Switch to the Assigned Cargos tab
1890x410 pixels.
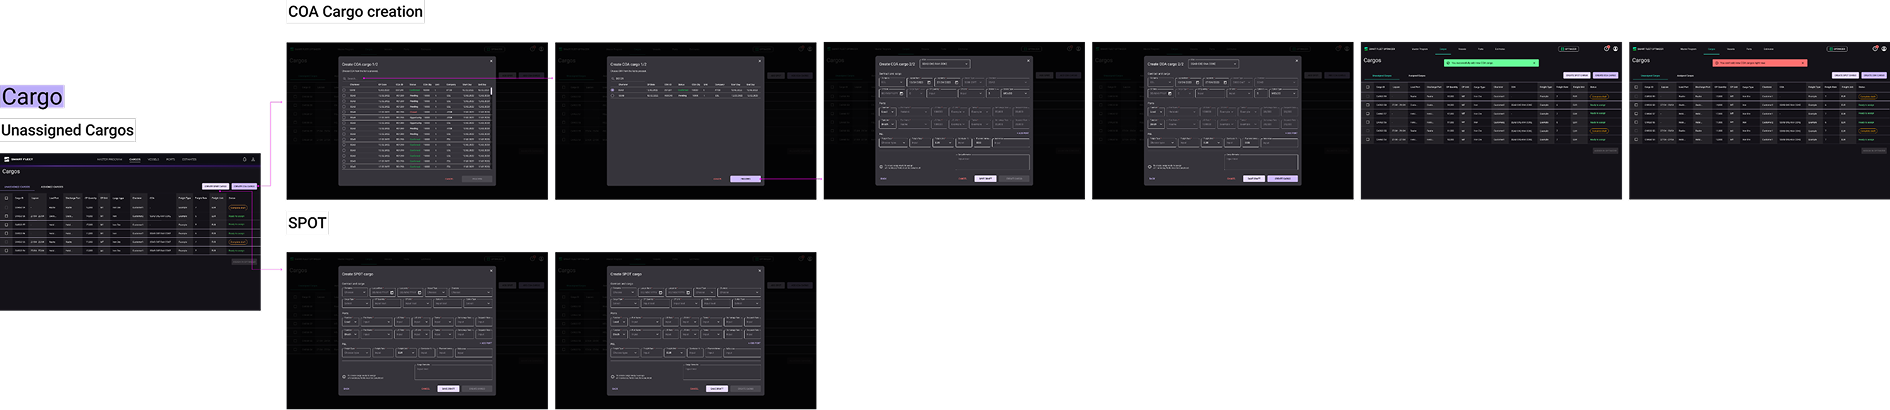pyautogui.click(x=52, y=187)
